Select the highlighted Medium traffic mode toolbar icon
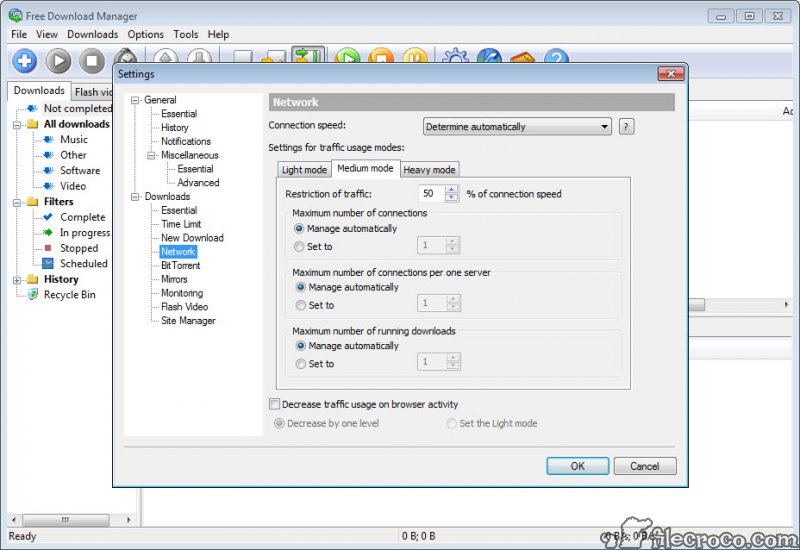Image resolution: width=800 pixels, height=550 pixels. pos(308,55)
